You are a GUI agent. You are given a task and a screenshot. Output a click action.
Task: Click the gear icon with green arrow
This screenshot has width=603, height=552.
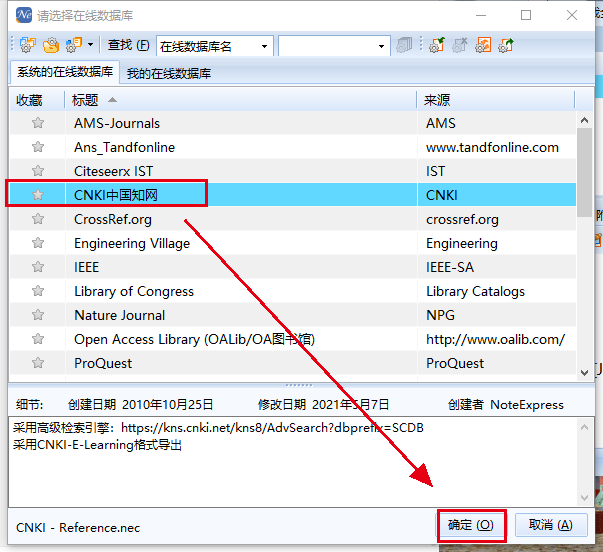coord(437,45)
